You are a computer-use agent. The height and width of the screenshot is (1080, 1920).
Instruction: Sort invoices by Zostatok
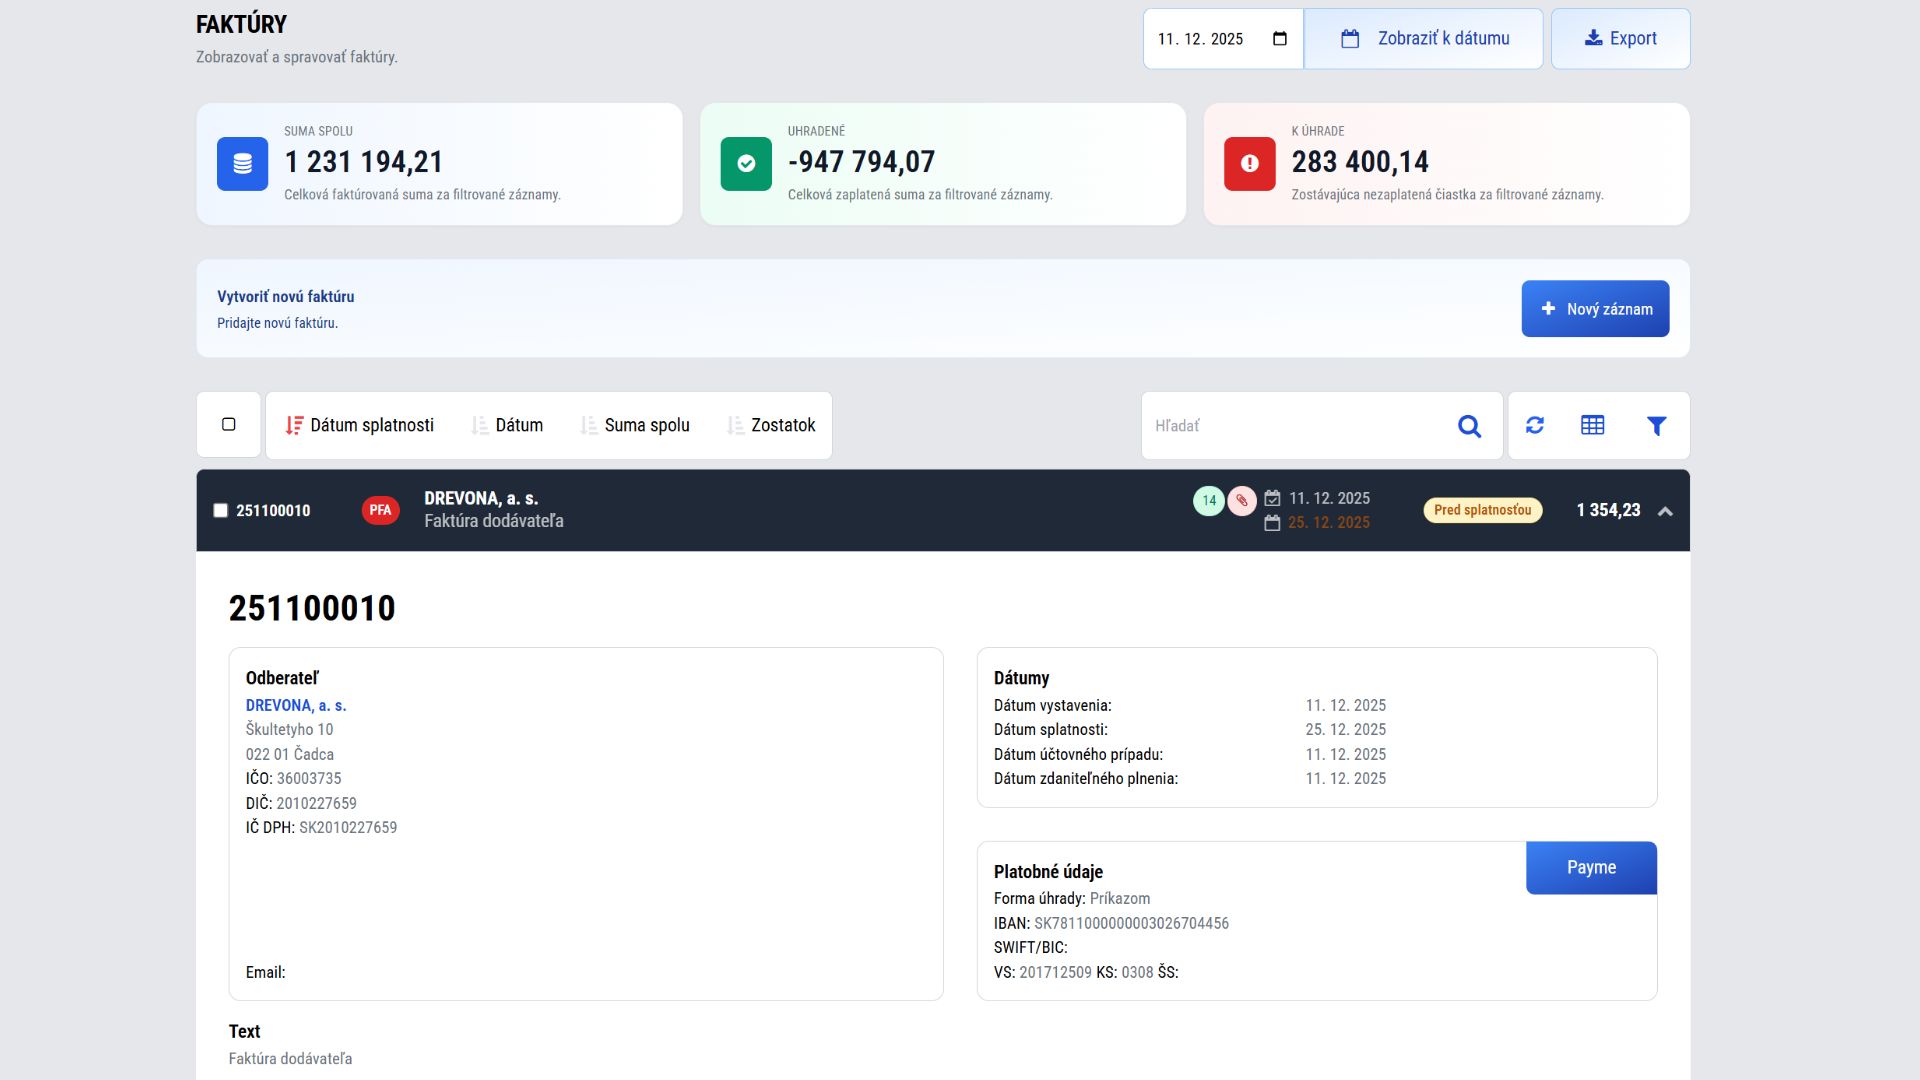(771, 425)
